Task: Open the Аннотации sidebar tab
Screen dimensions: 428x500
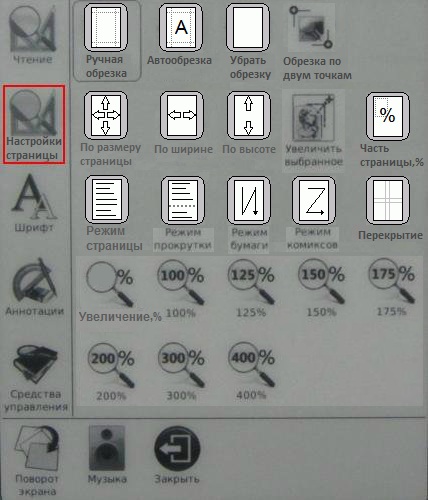Action: click(34, 287)
